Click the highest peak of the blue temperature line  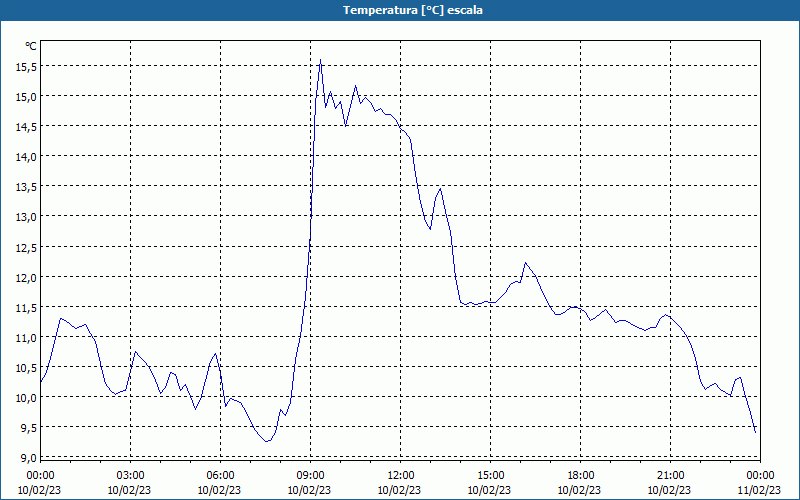coord(320,60)
